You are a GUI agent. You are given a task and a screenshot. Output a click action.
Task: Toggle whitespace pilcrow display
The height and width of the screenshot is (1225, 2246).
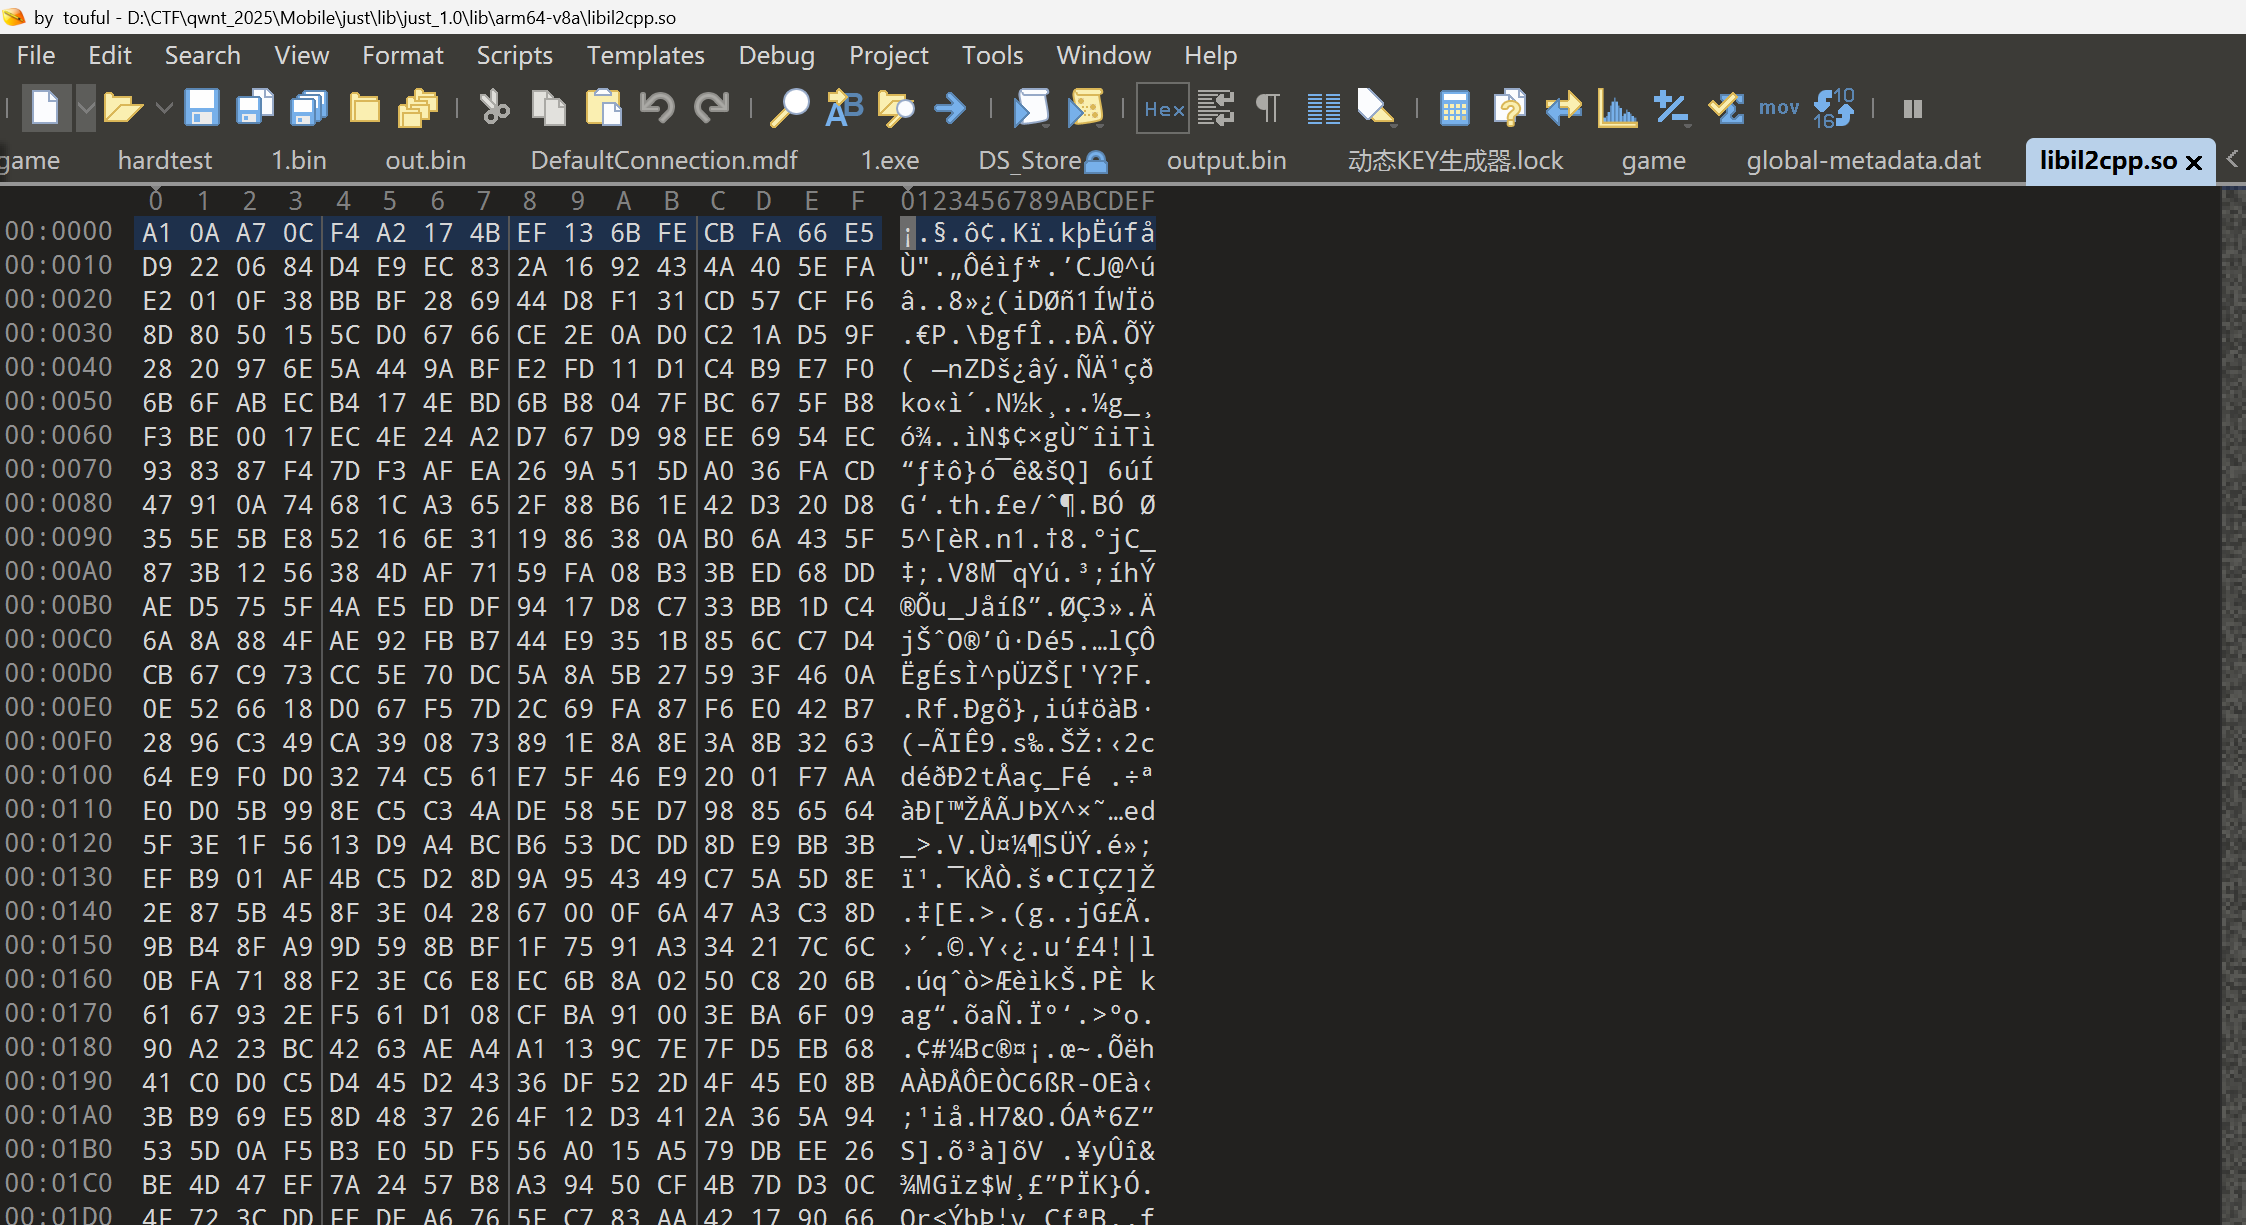[1268, 108]
